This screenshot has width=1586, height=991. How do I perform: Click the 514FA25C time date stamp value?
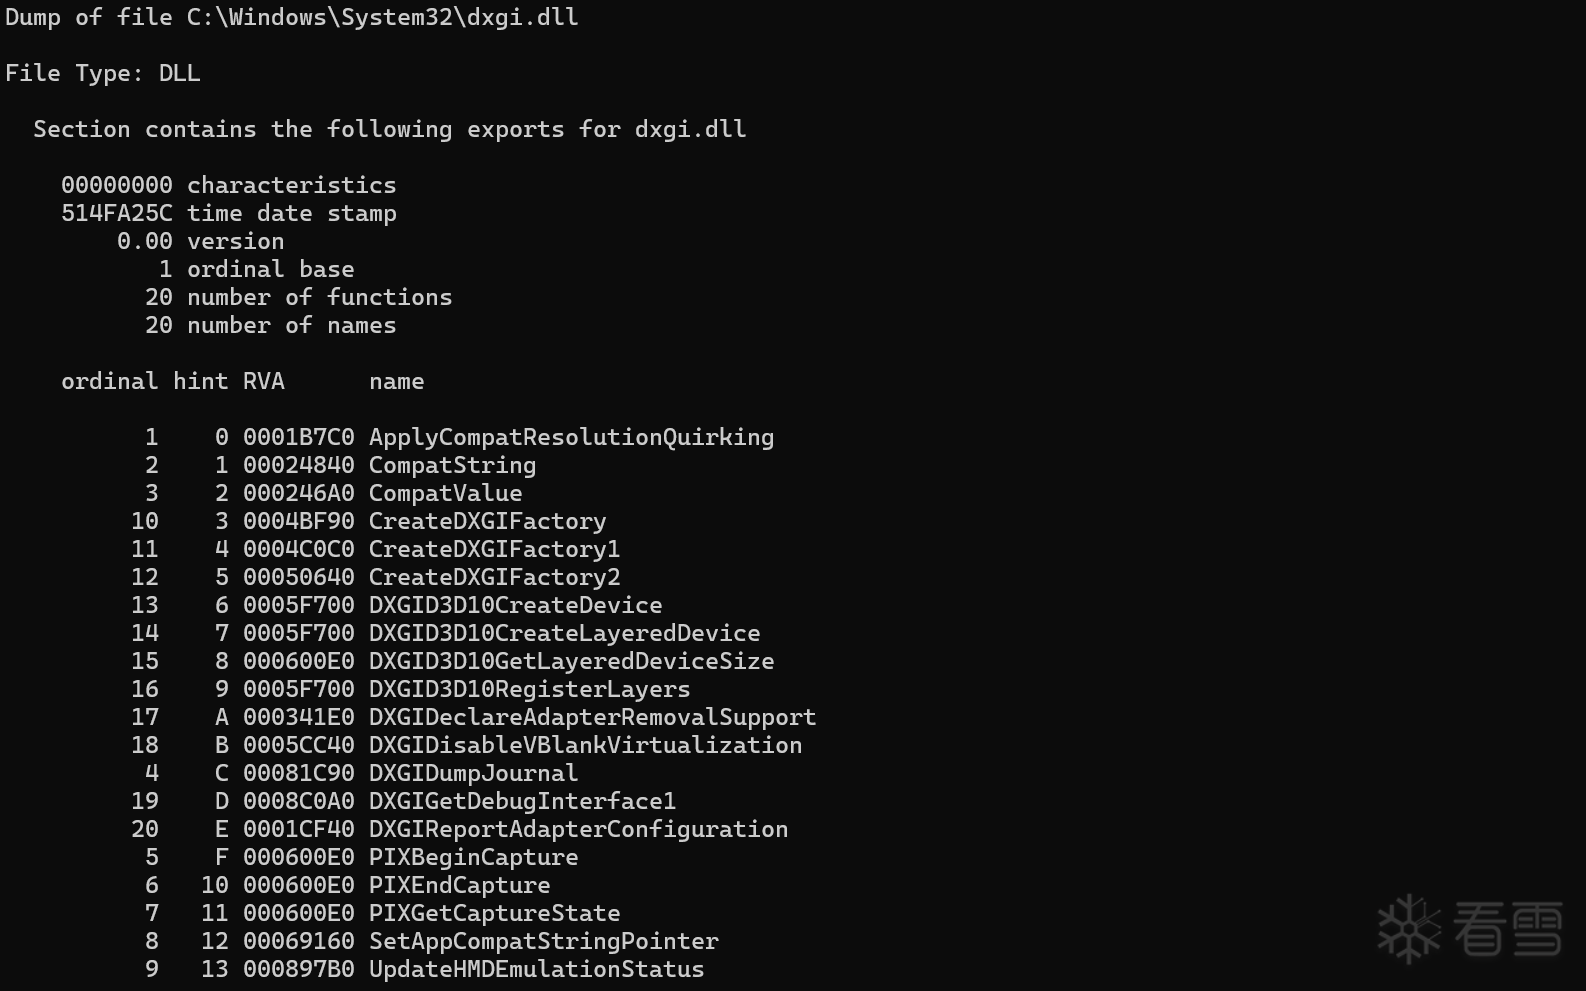pyautogui.click(x=117, y=214)
